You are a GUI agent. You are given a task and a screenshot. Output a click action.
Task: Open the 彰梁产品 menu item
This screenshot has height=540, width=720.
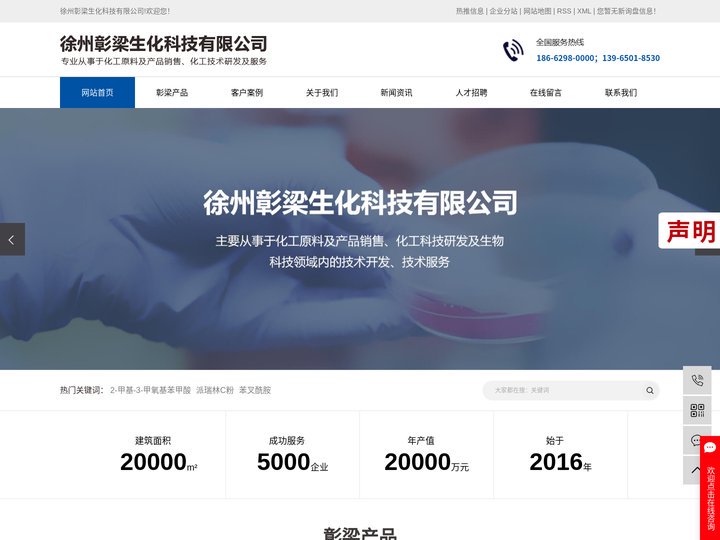click(x=172, y=93)
